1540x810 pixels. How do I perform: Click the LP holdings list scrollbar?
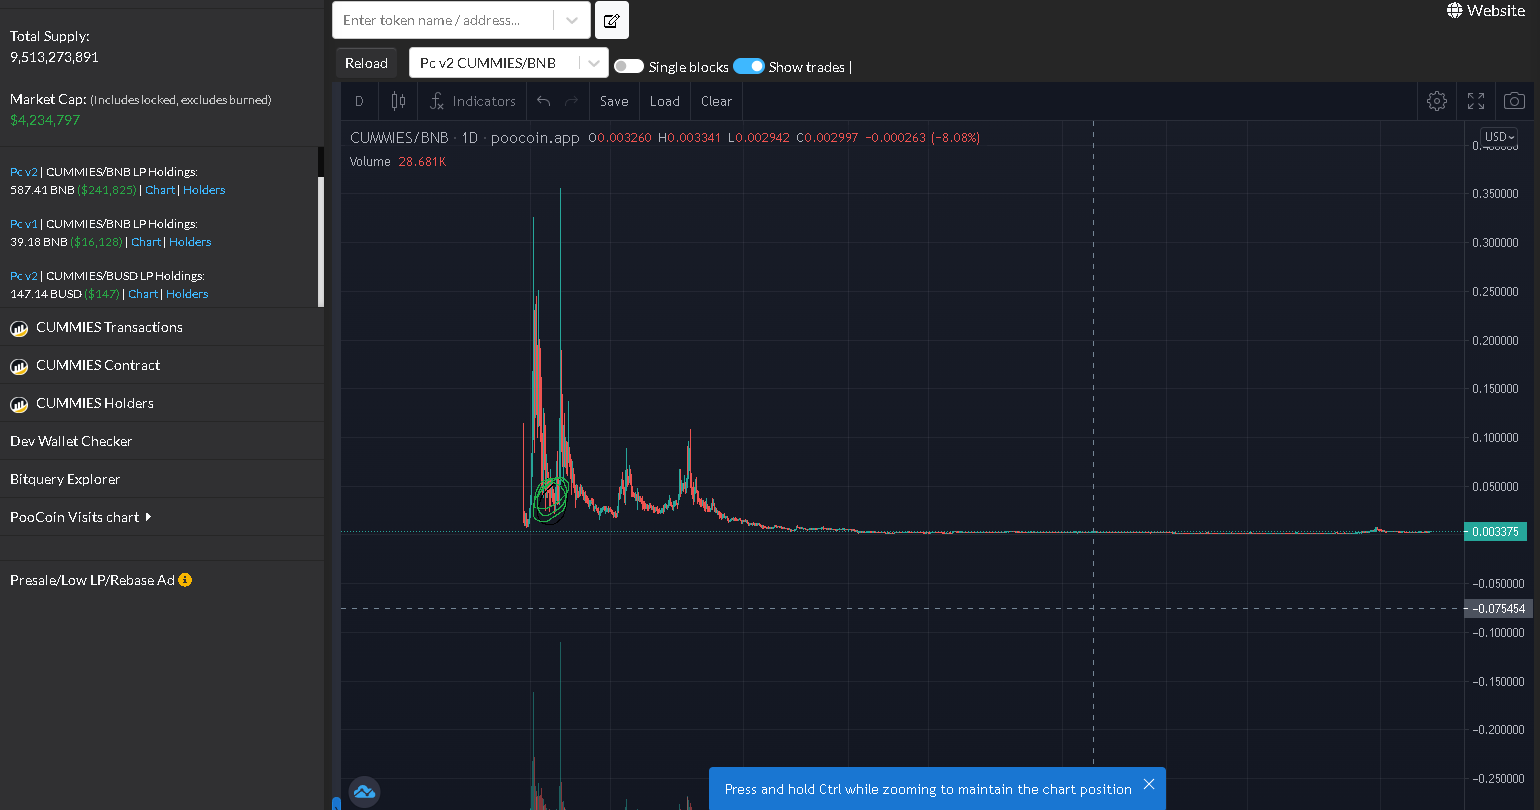click(x=321, y=240)
